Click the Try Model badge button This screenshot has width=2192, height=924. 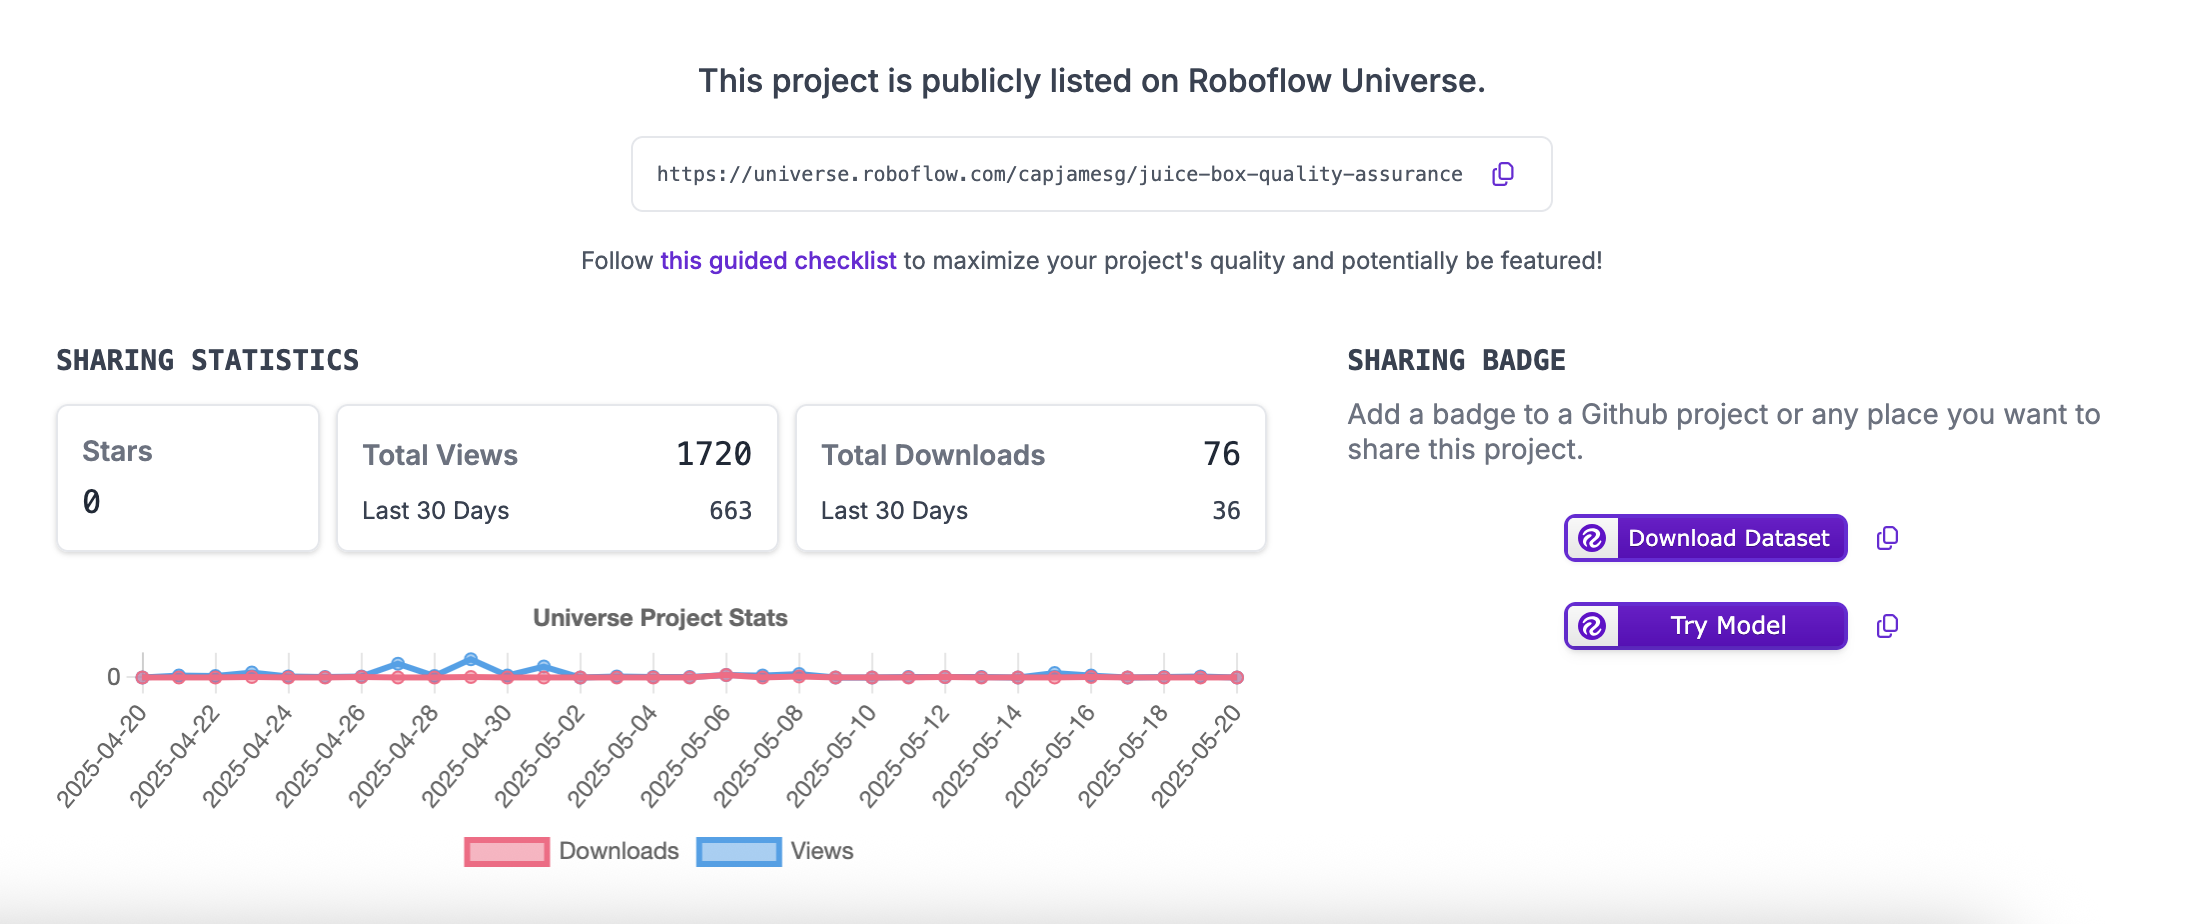[x=1728, y=626]
